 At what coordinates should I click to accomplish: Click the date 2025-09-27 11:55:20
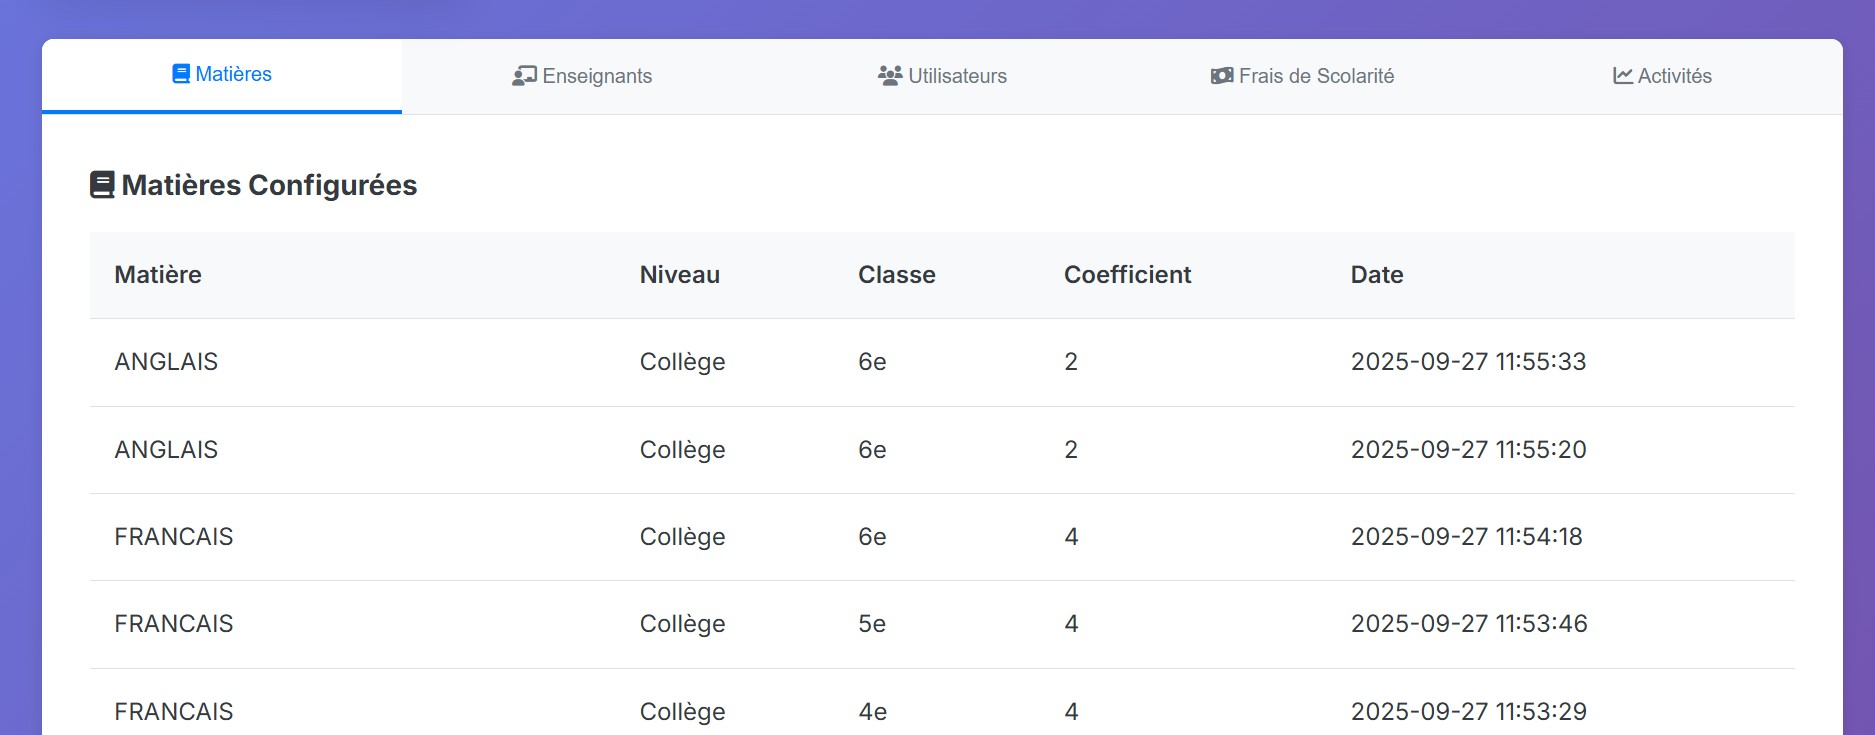(x=1468, y=450)
